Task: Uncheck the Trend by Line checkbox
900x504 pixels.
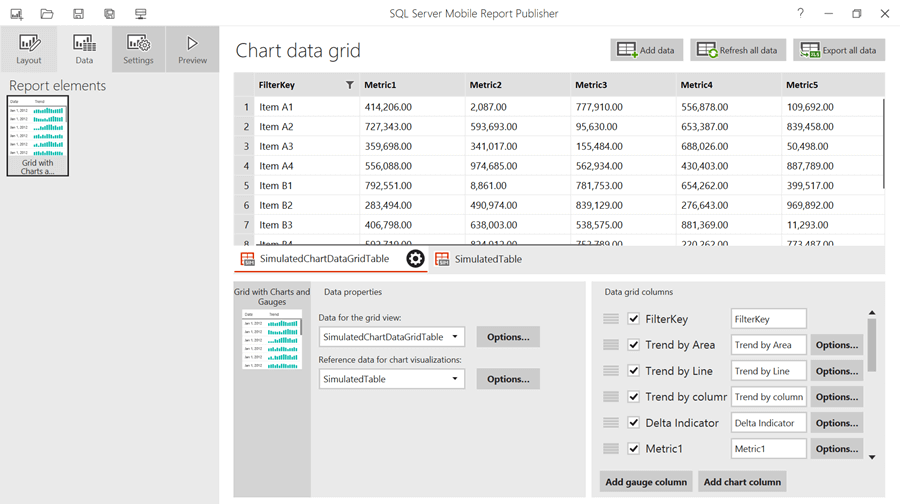Action: pyautogui.click(x=634, y=371)
